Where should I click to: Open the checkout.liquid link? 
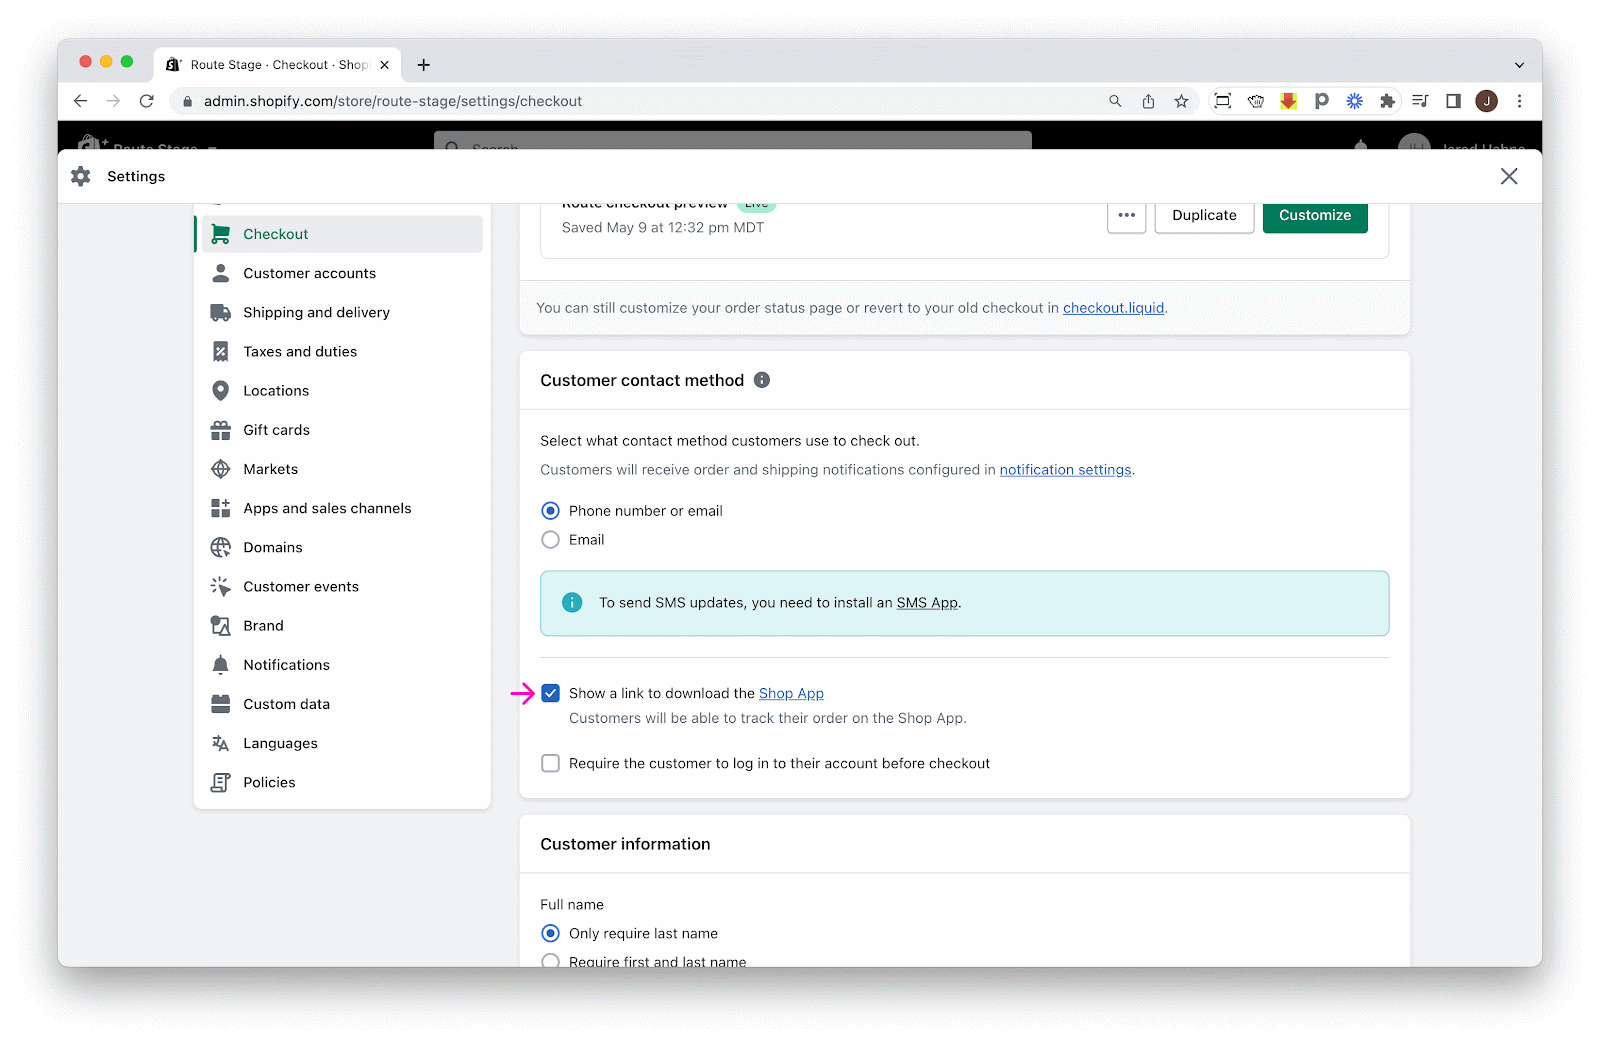(1113, 308)
